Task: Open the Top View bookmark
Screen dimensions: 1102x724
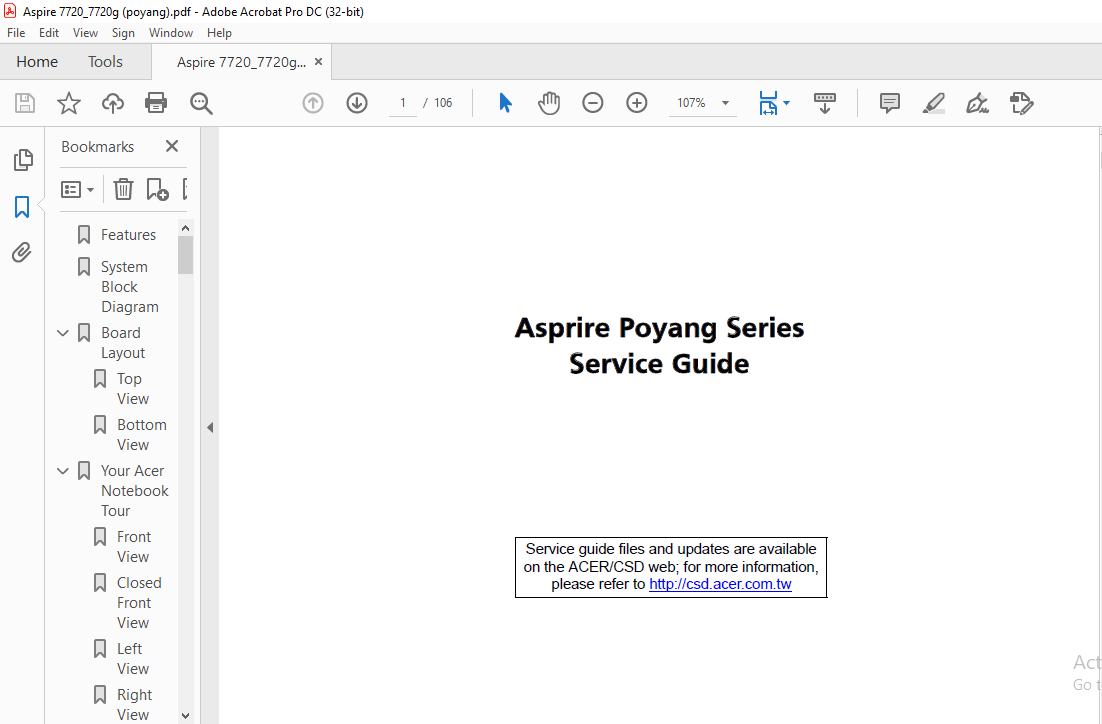Action: coord(133,389)
